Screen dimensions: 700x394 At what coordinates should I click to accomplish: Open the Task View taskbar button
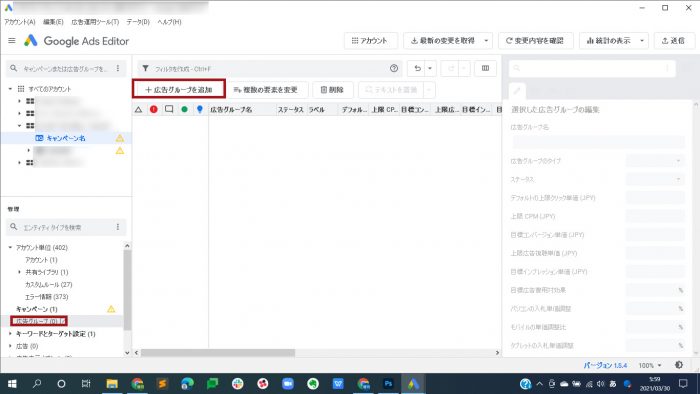pyautogui.click(x=86, y=384)
